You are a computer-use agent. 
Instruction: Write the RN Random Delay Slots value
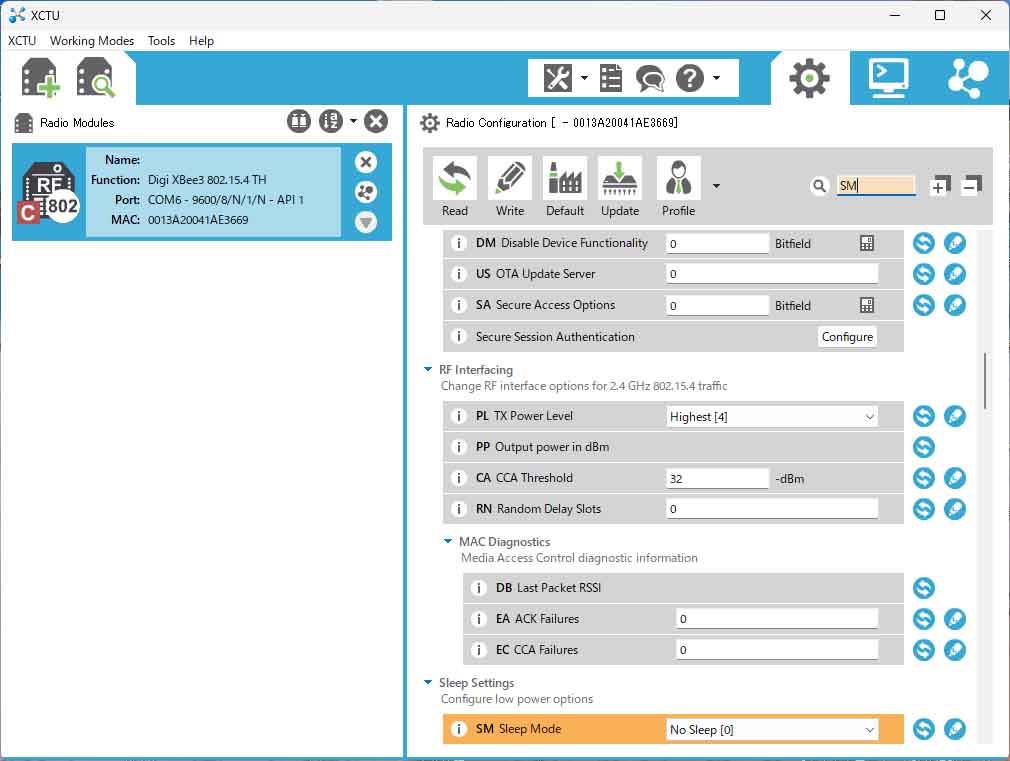click(955, 508)
